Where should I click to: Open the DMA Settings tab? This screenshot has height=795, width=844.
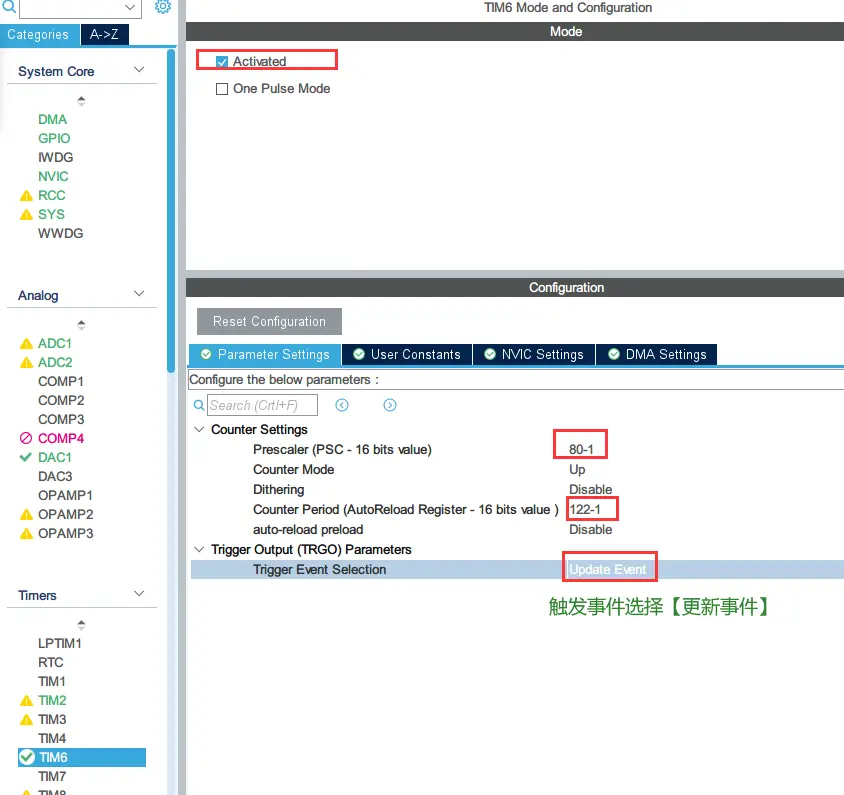tap(656, 354)
